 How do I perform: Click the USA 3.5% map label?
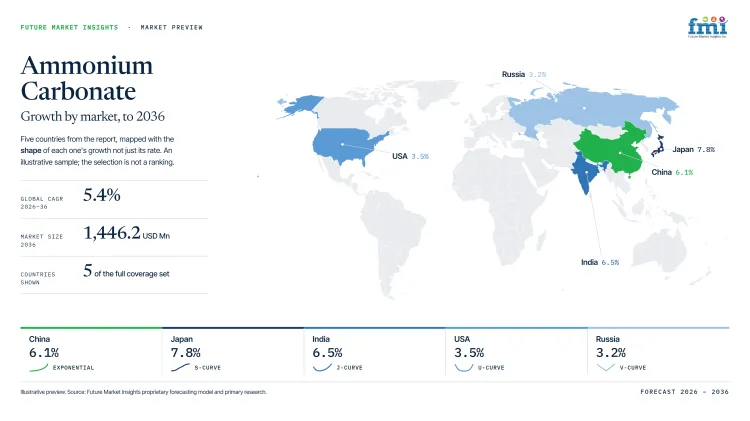[410, 156]
